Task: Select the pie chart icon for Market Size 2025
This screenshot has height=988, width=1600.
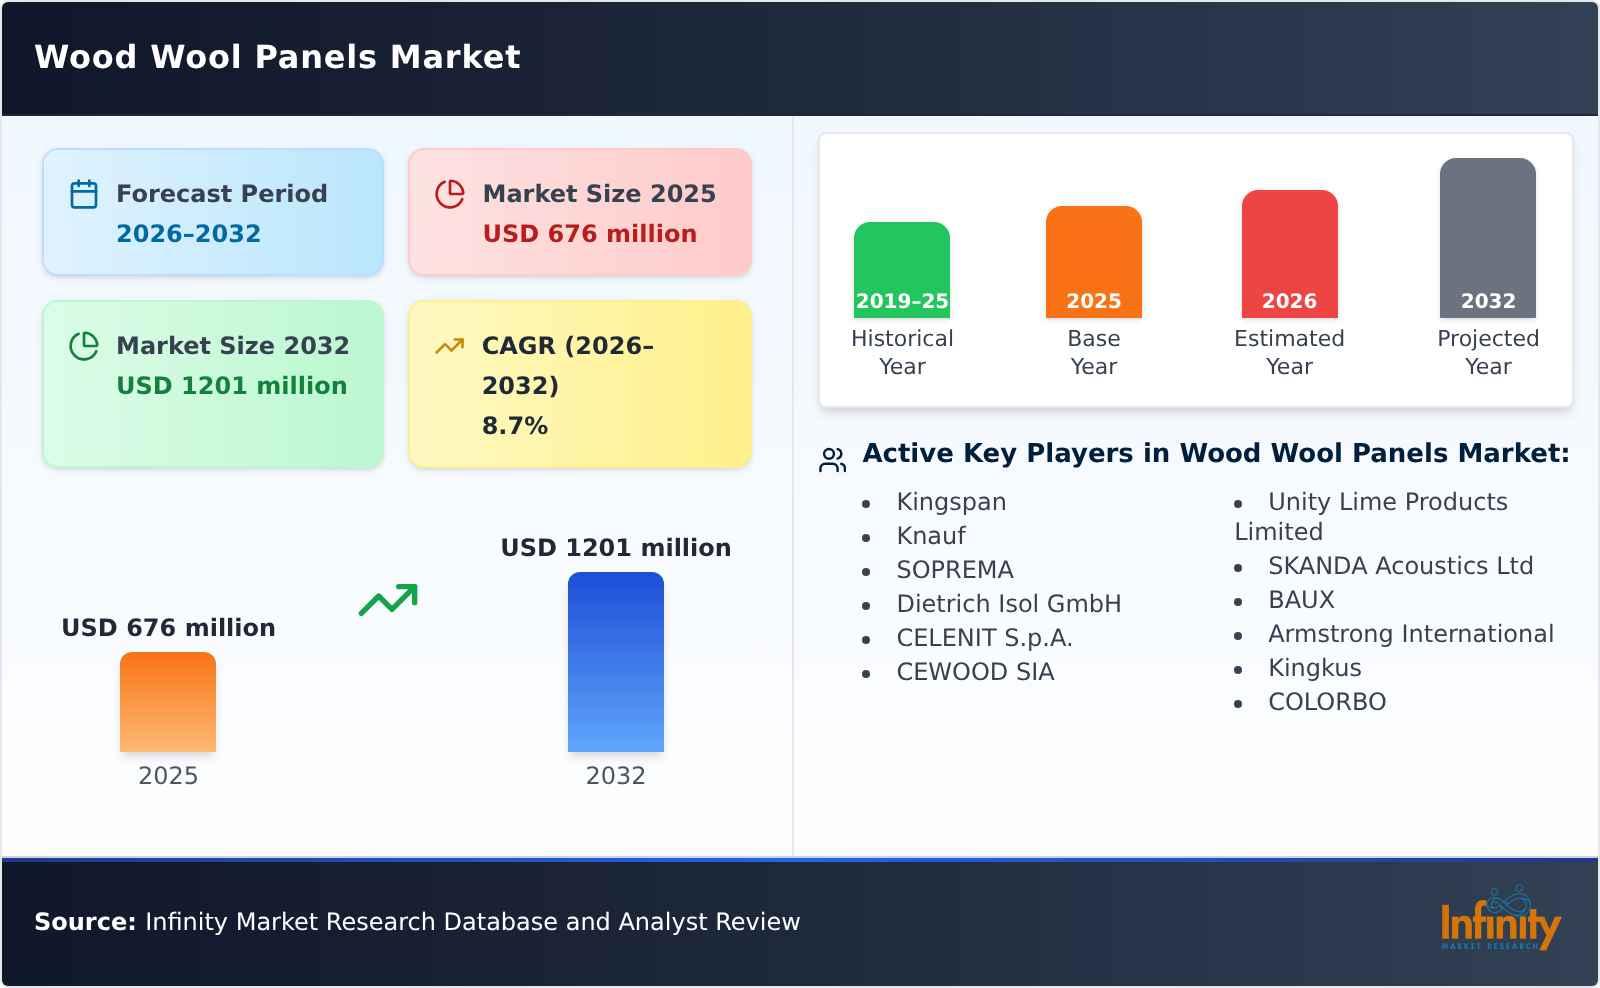Action: coord(450,194)
